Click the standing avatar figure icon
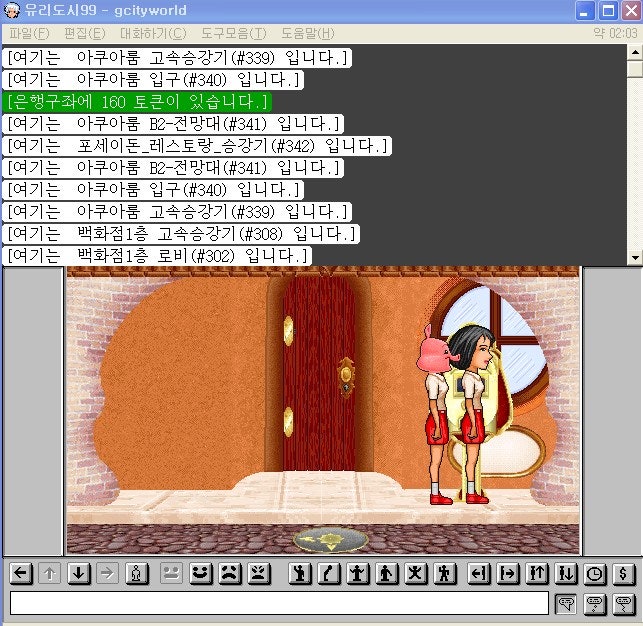 click(138, 574)
